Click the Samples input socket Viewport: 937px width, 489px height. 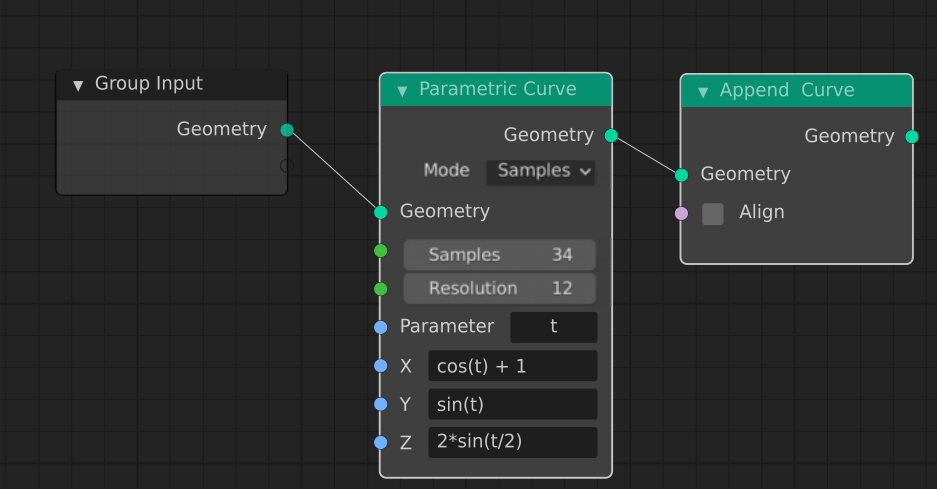point(381,251)
